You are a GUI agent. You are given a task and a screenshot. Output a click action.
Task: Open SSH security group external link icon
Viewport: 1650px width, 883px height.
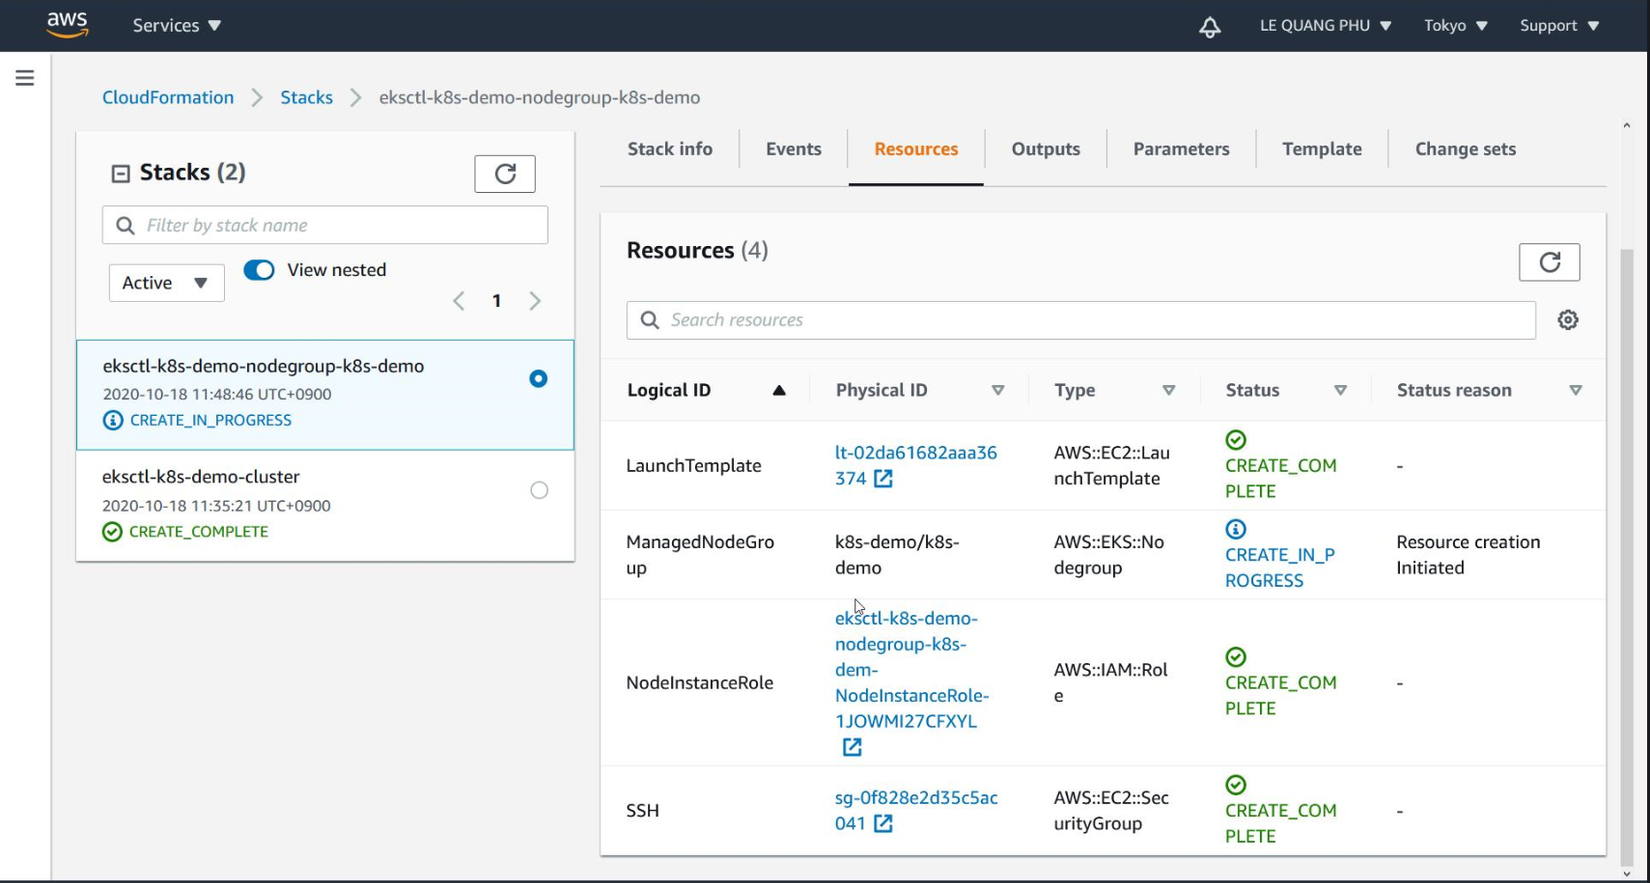pyautogui.click(x=883, y=824)
